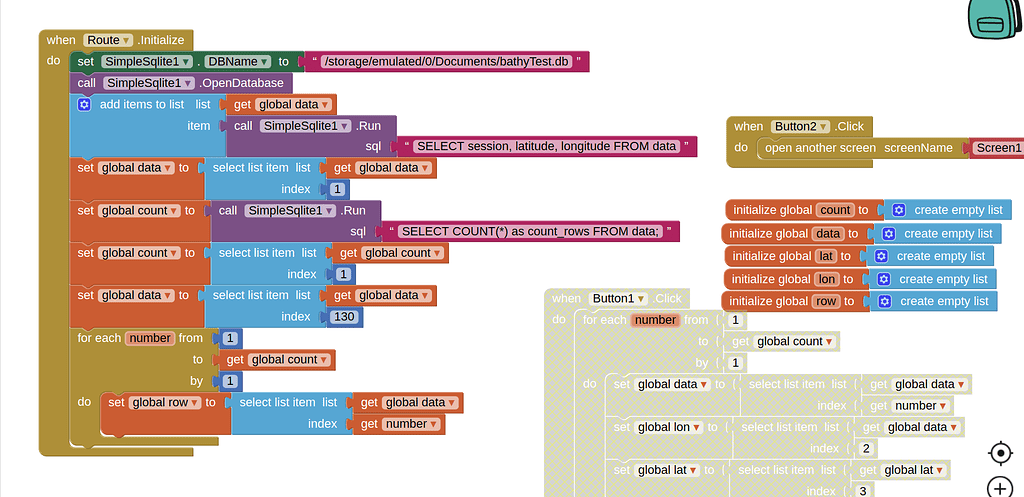Select the call SimpleSqlite1 OpenDatabase block
This screenshot has width=1024, height=497.
(x=181, y=83)
